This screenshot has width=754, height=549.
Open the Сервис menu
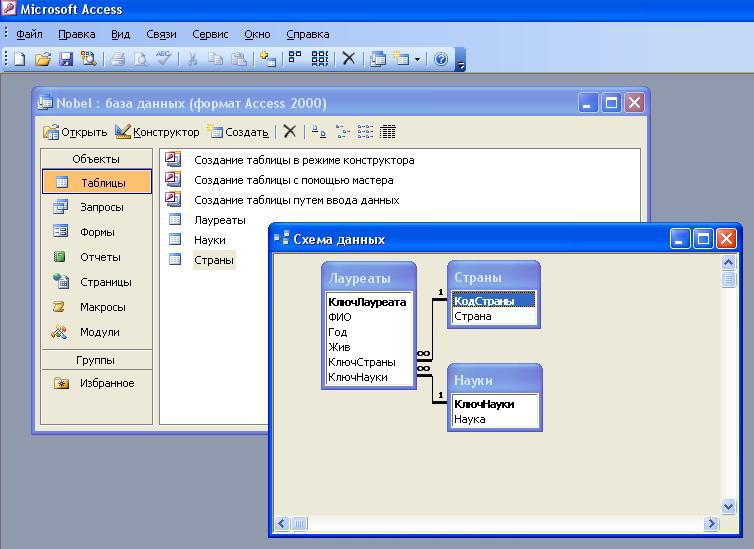click(210, 34)
